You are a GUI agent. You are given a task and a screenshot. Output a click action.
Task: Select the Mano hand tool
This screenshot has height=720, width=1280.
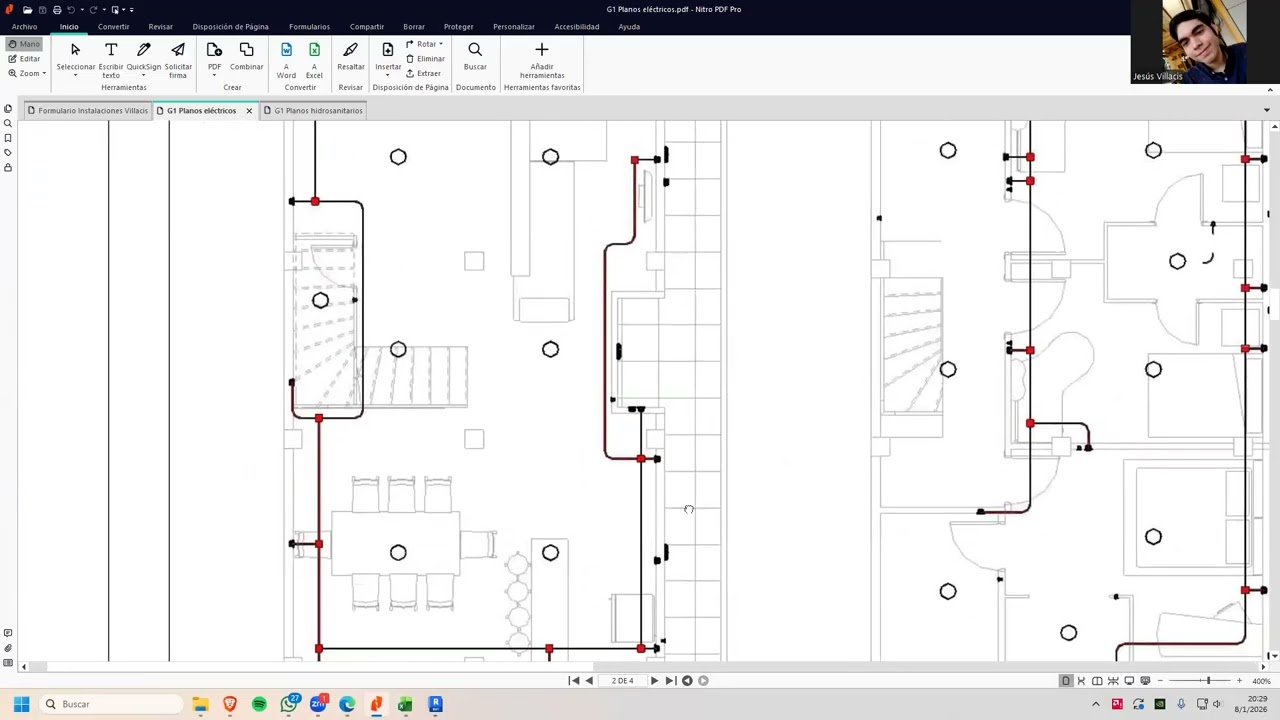[24, 44]
